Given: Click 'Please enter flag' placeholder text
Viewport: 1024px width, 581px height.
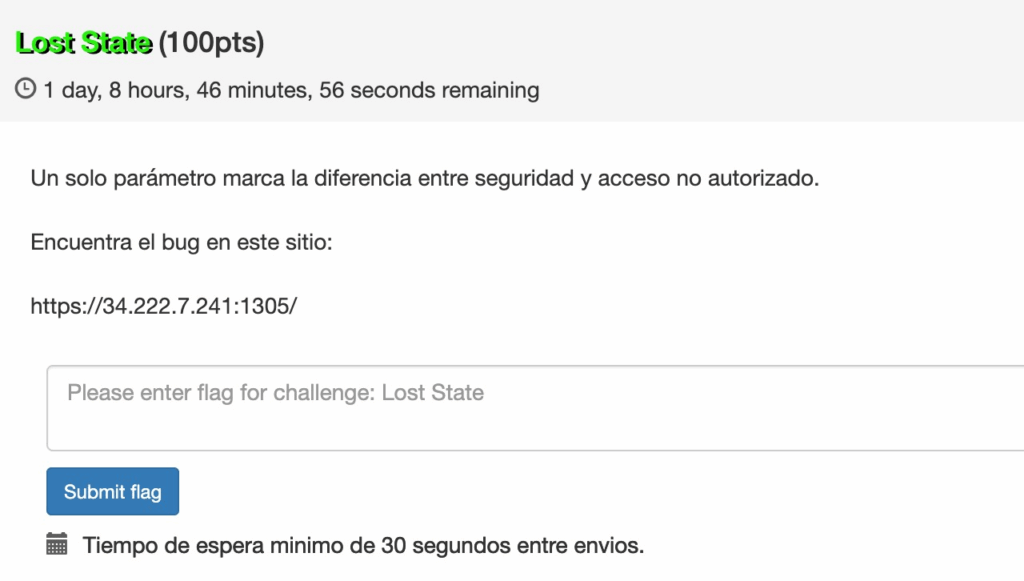Looking at the screenshot, I should point(275,393).
